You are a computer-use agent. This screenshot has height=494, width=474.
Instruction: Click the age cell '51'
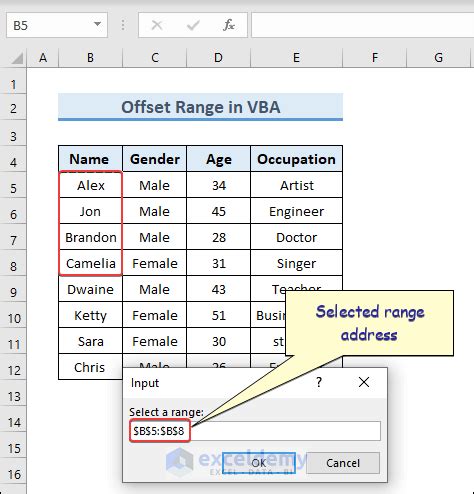tap(218, 315)
